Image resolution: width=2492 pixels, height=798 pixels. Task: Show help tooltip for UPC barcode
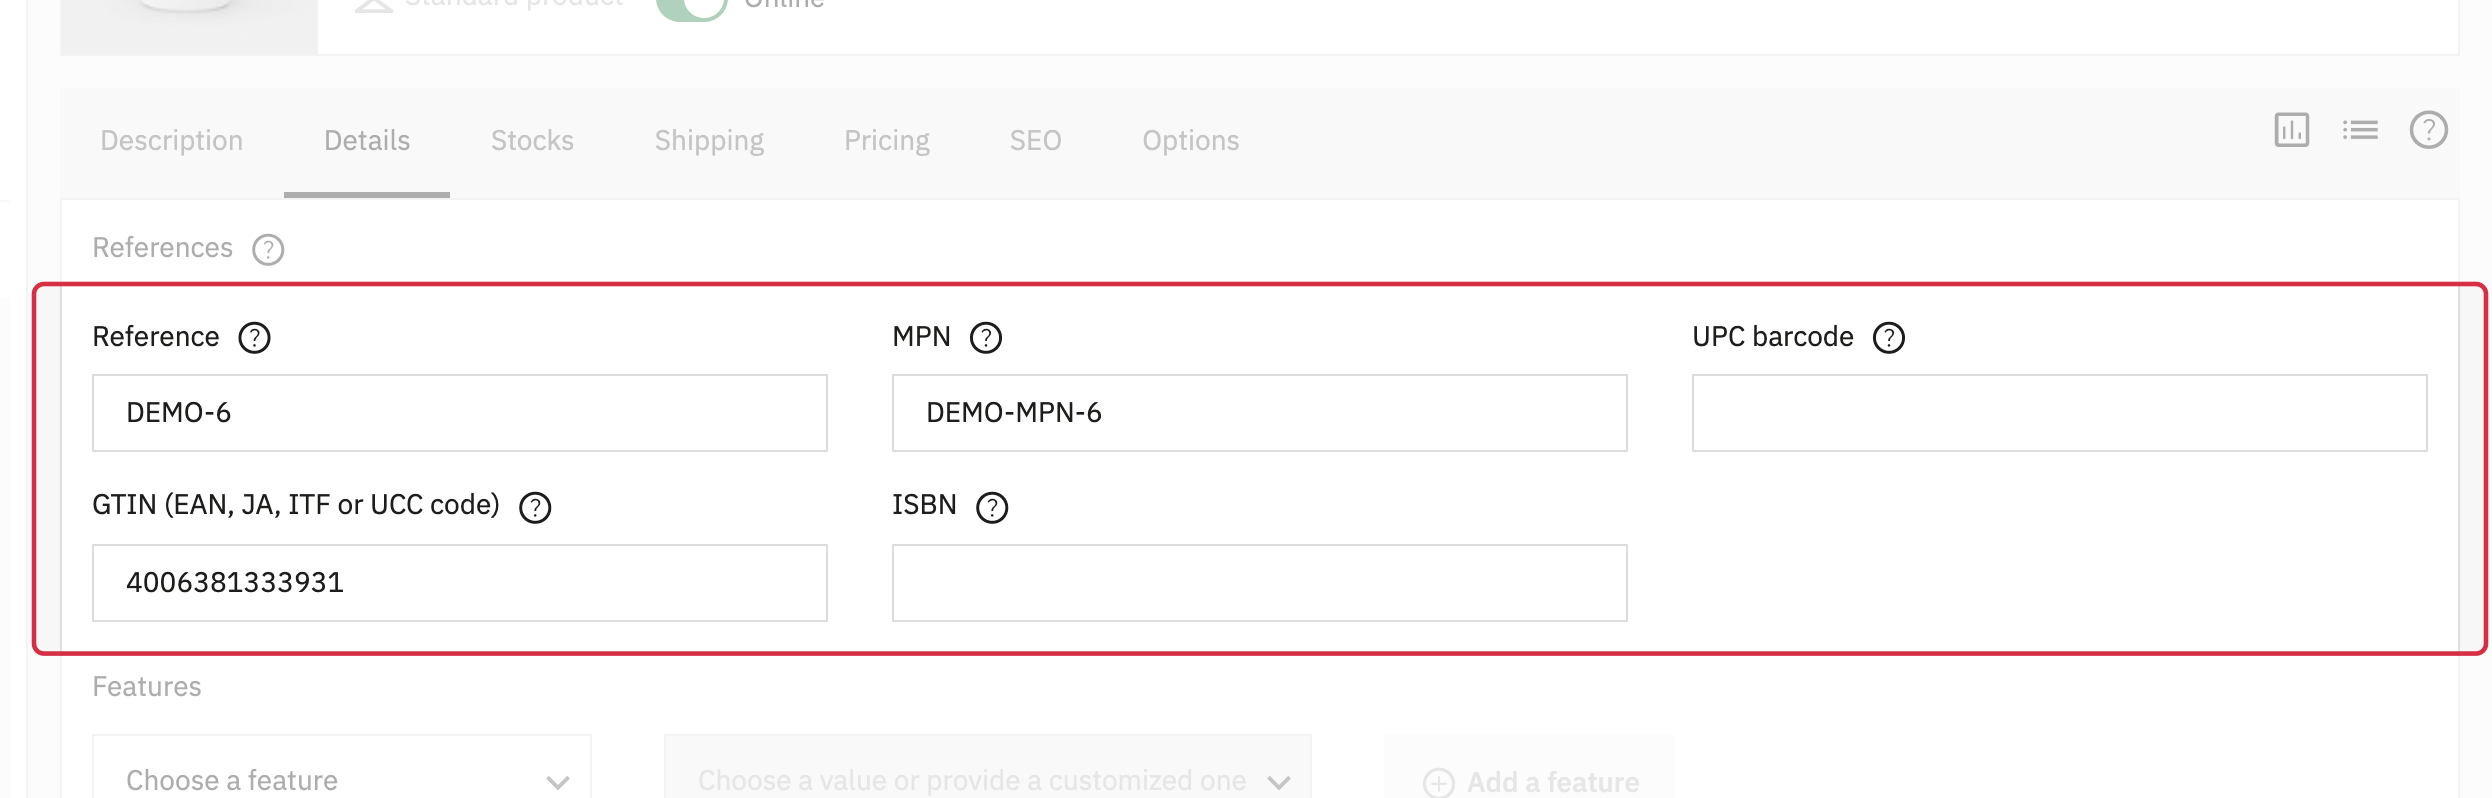(x=1889, y=338)
